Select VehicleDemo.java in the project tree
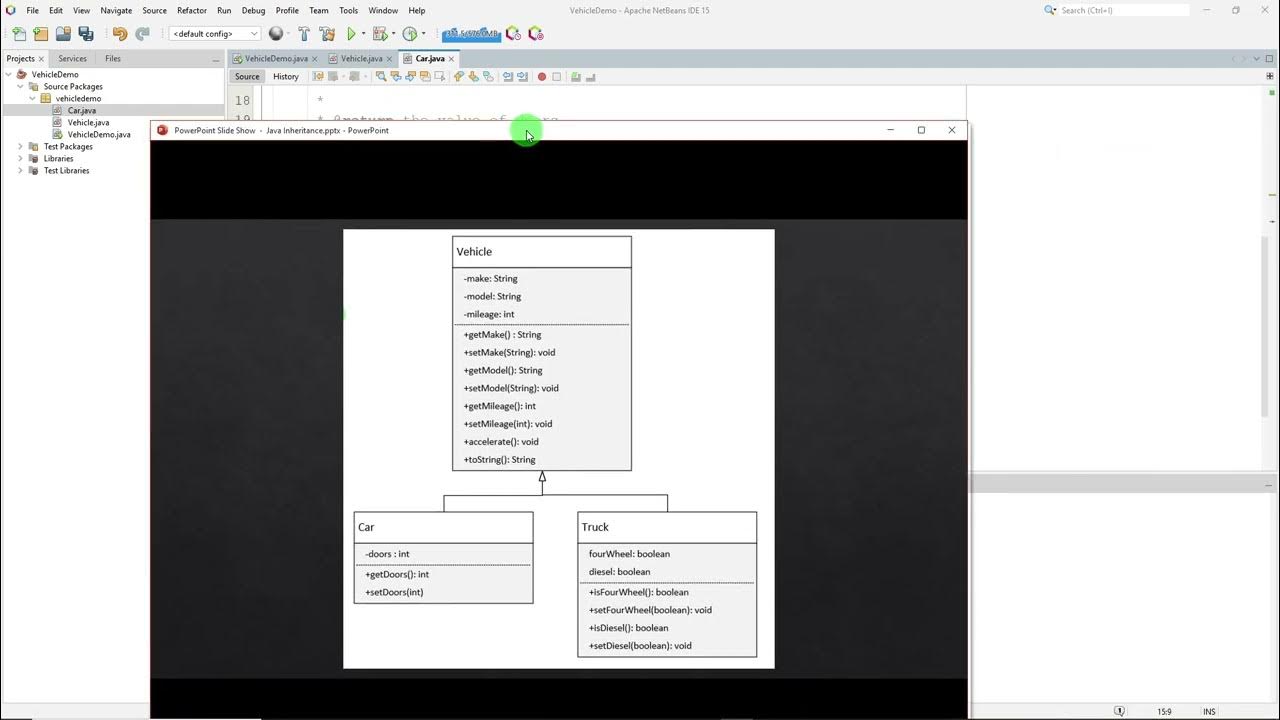Viewport: 1280px width, 720px height. (x=98, y=134)
